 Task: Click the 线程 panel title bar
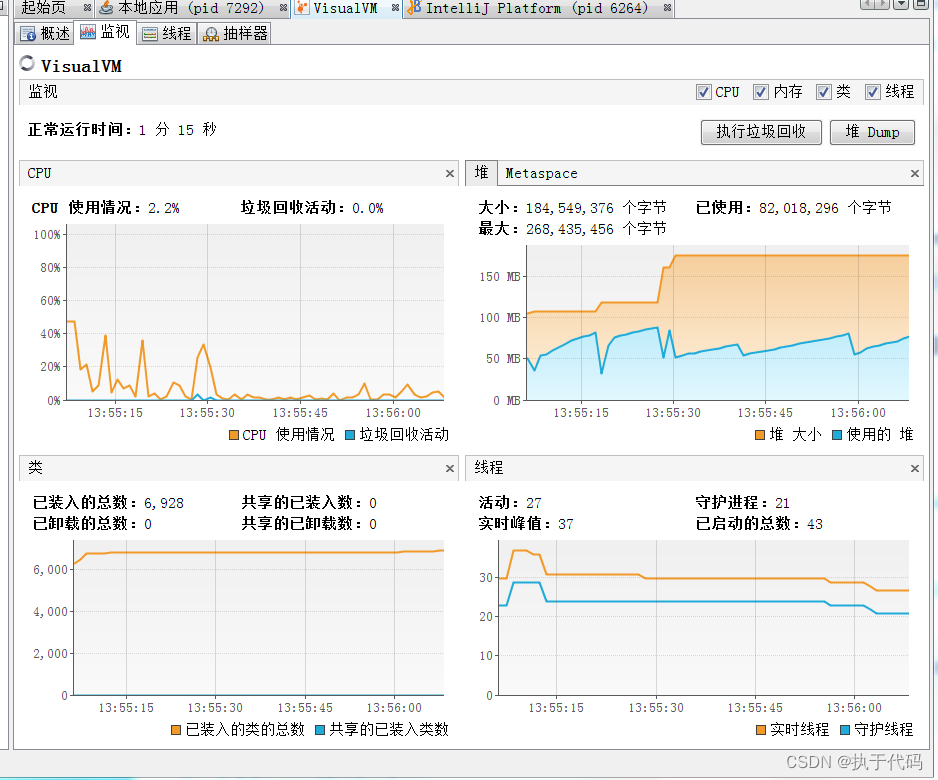click(x=695, y=468)
